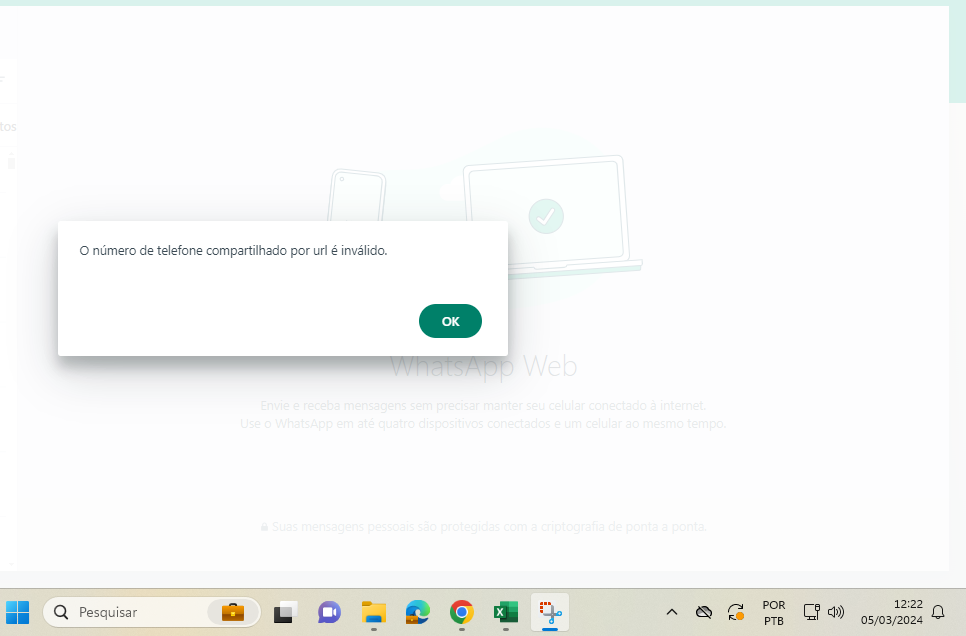Switch to Google Chrome in taskbar

pyautogui.click(x=461, y=612)
